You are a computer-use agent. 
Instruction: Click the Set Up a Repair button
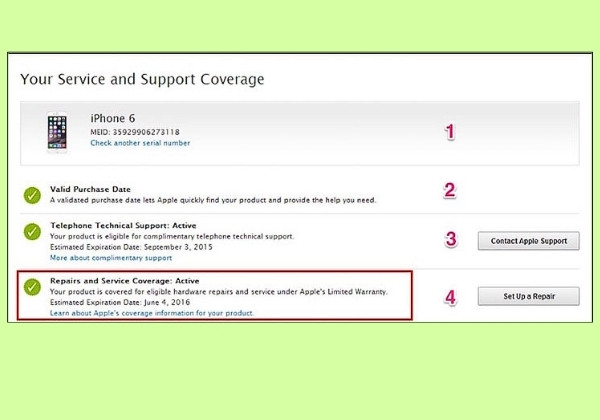[x=528, y=296]
